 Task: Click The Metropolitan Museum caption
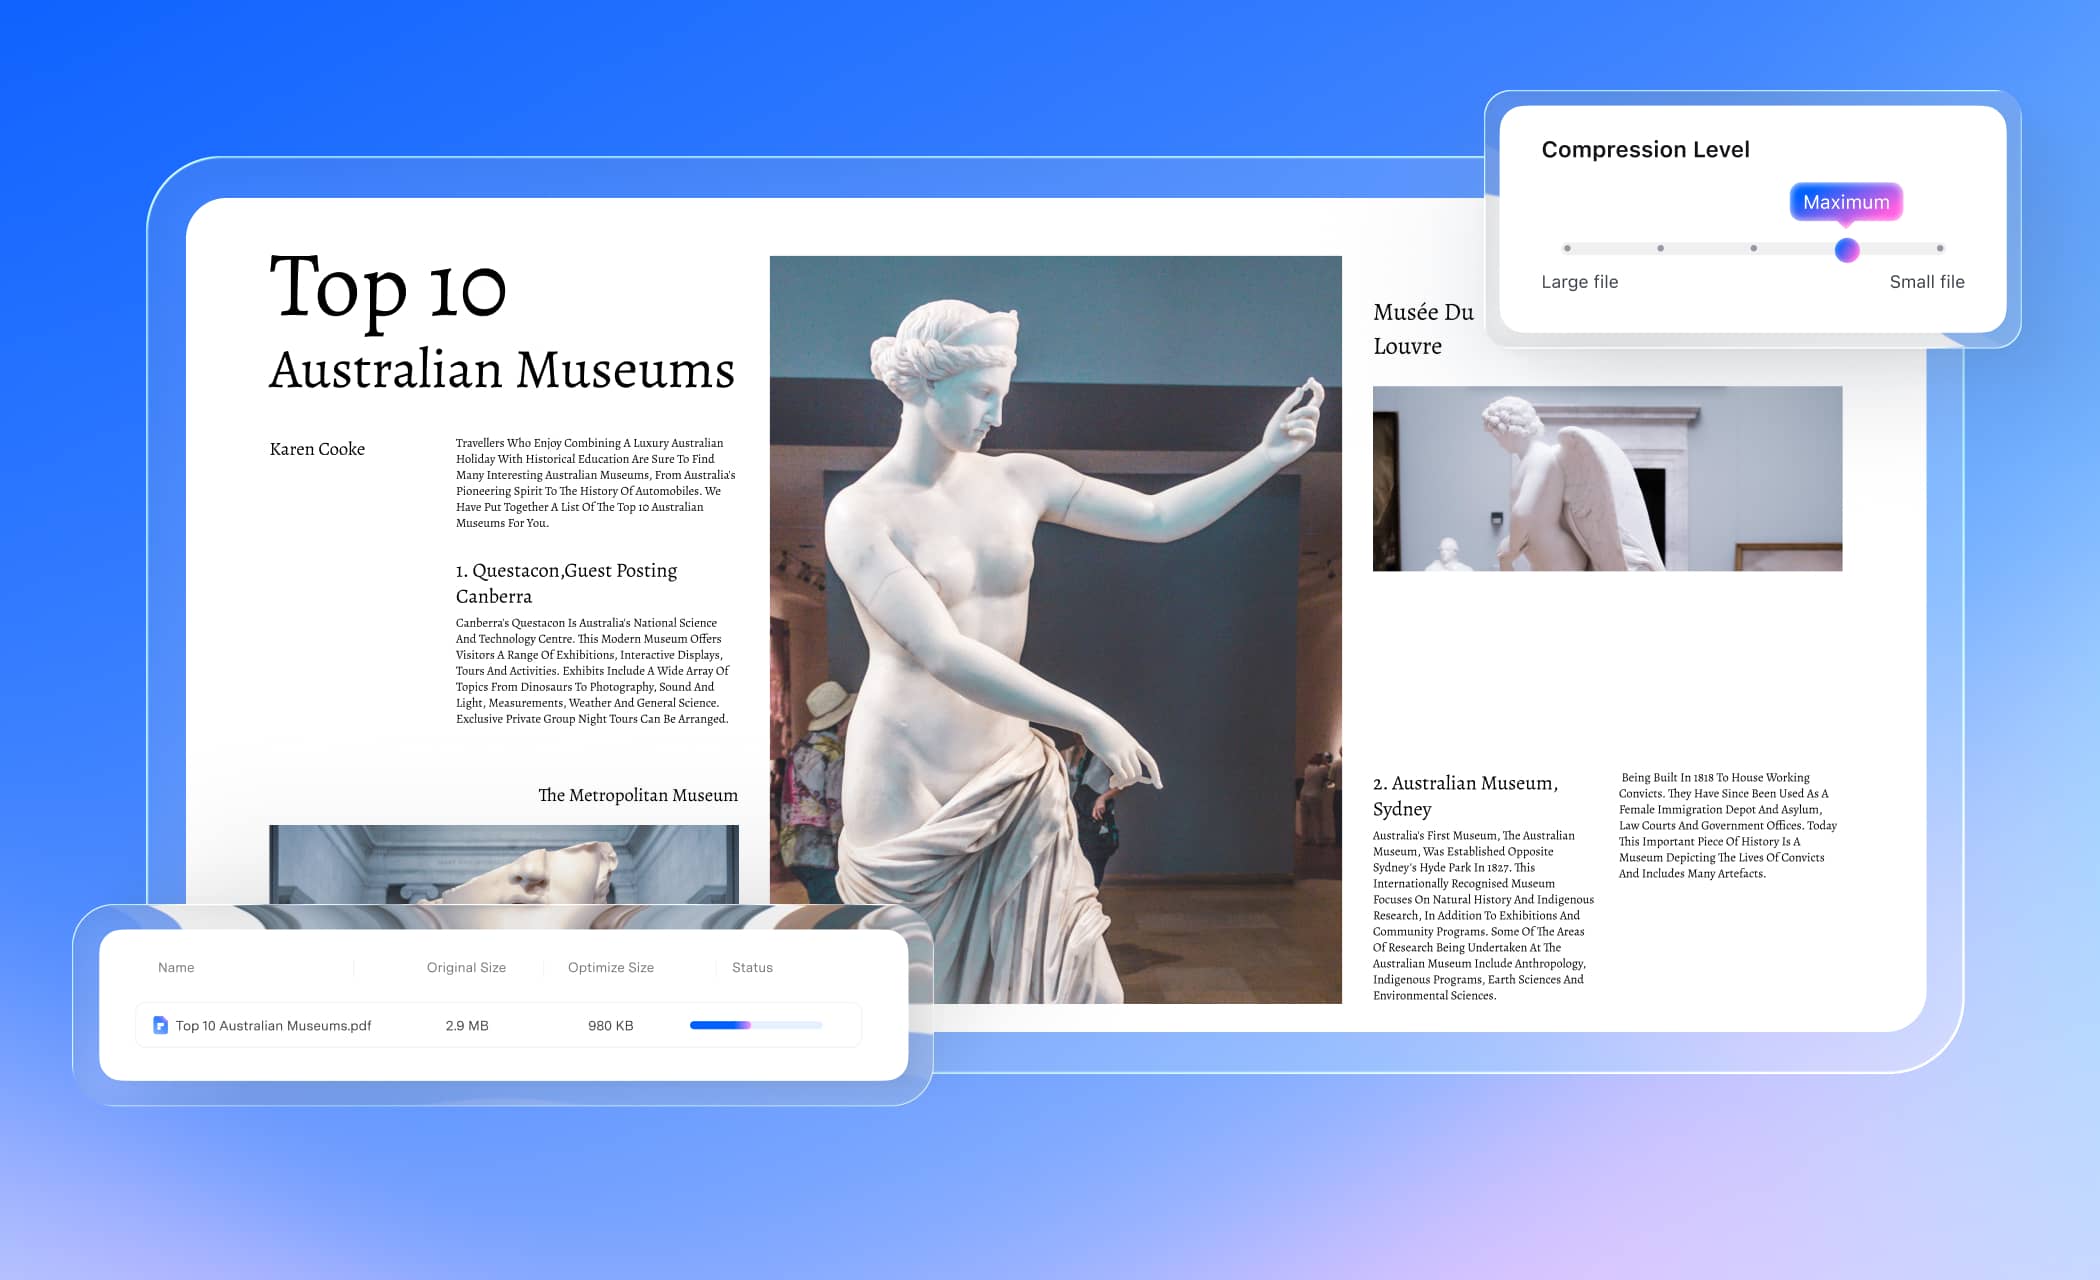[x=638, y=795]
